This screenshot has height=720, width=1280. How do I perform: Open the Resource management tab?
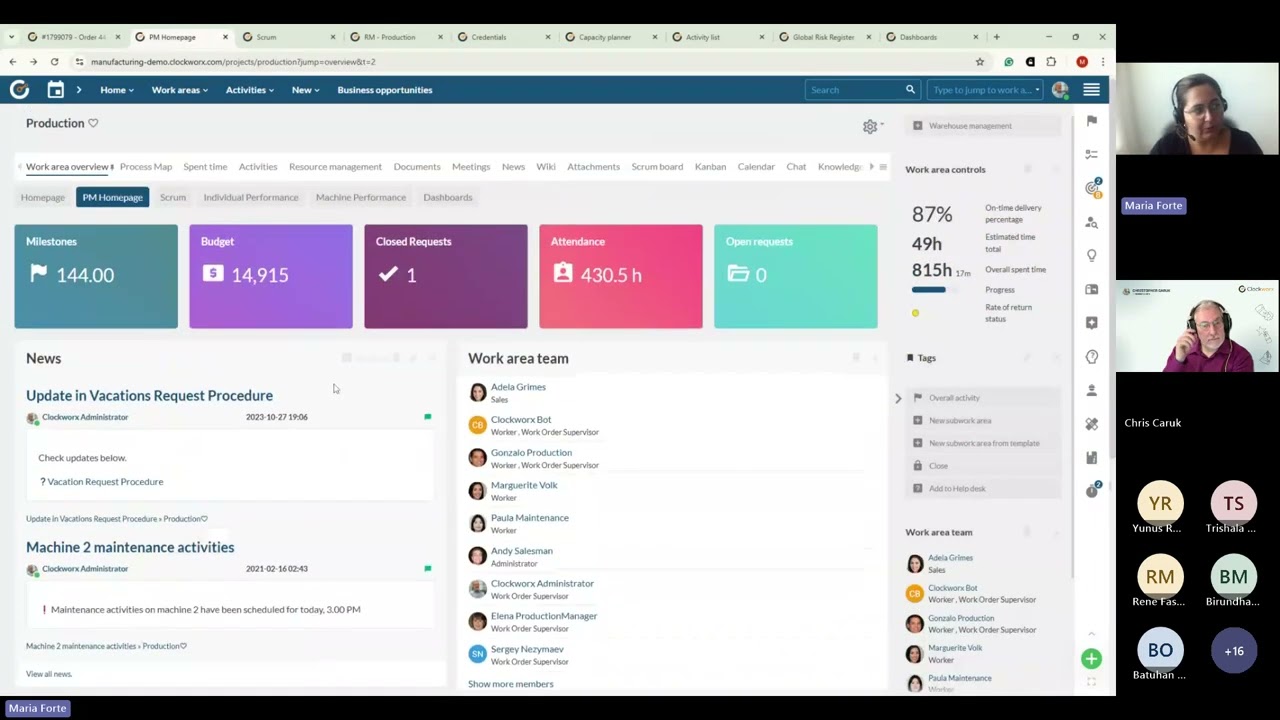tap(335, 167)
